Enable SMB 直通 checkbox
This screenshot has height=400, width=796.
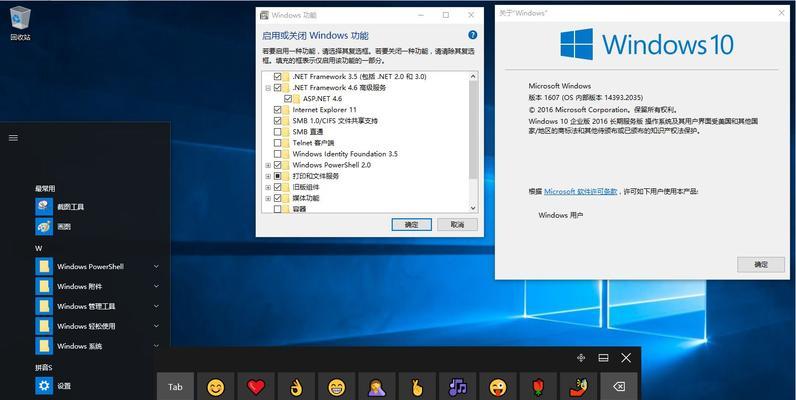tap(277, 132)
